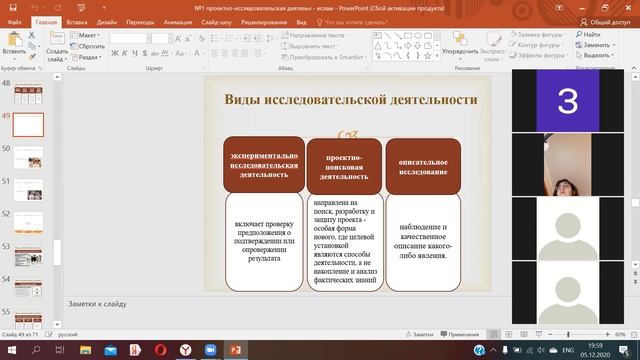This screenshot has width=640, height=360.
Task: Click the Найти find button
Action: click(588, 34)
